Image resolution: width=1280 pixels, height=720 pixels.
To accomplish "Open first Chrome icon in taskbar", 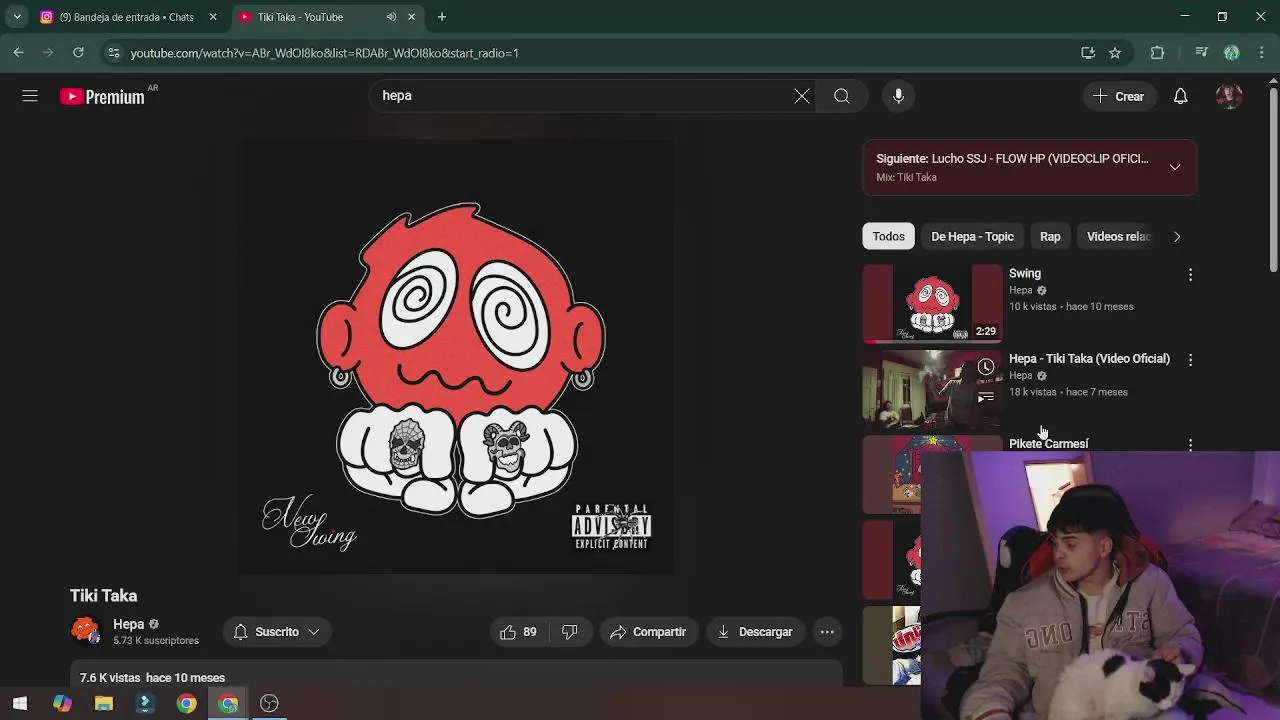I will [x=187, y=703].
